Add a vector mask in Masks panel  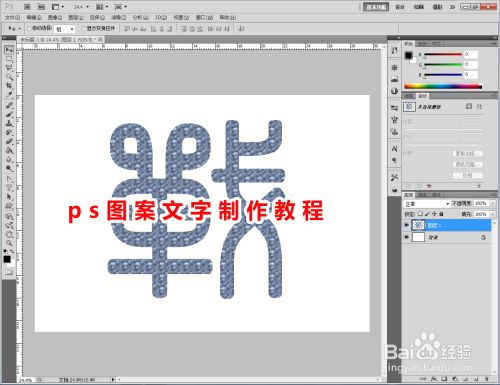tap(479, 106)
